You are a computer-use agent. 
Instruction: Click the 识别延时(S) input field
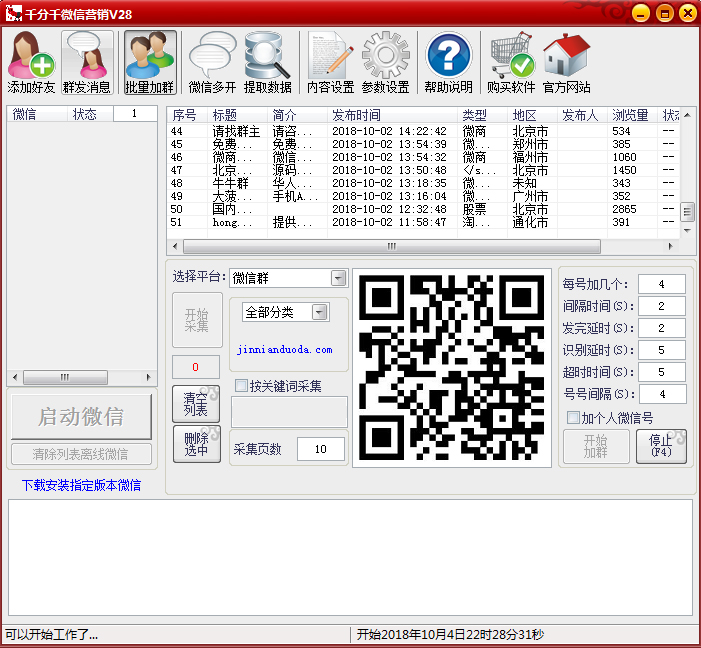662,350
